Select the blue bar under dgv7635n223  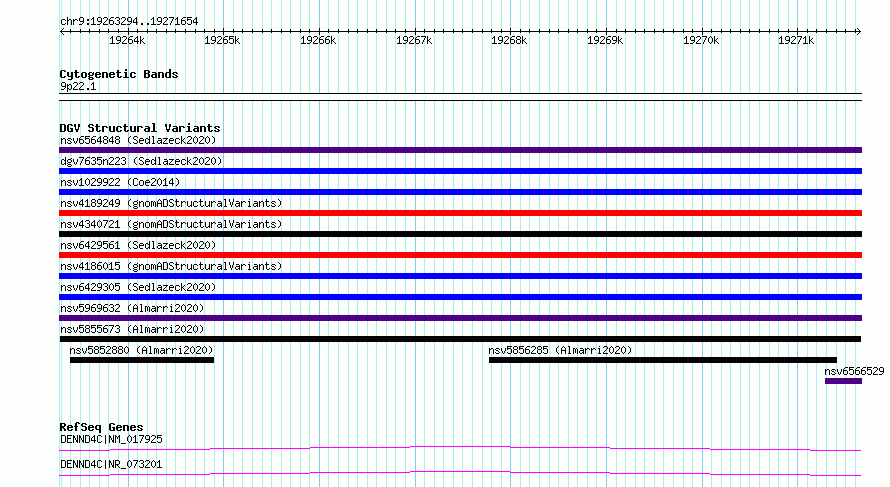pyautogui.click(x=460, y=171)
